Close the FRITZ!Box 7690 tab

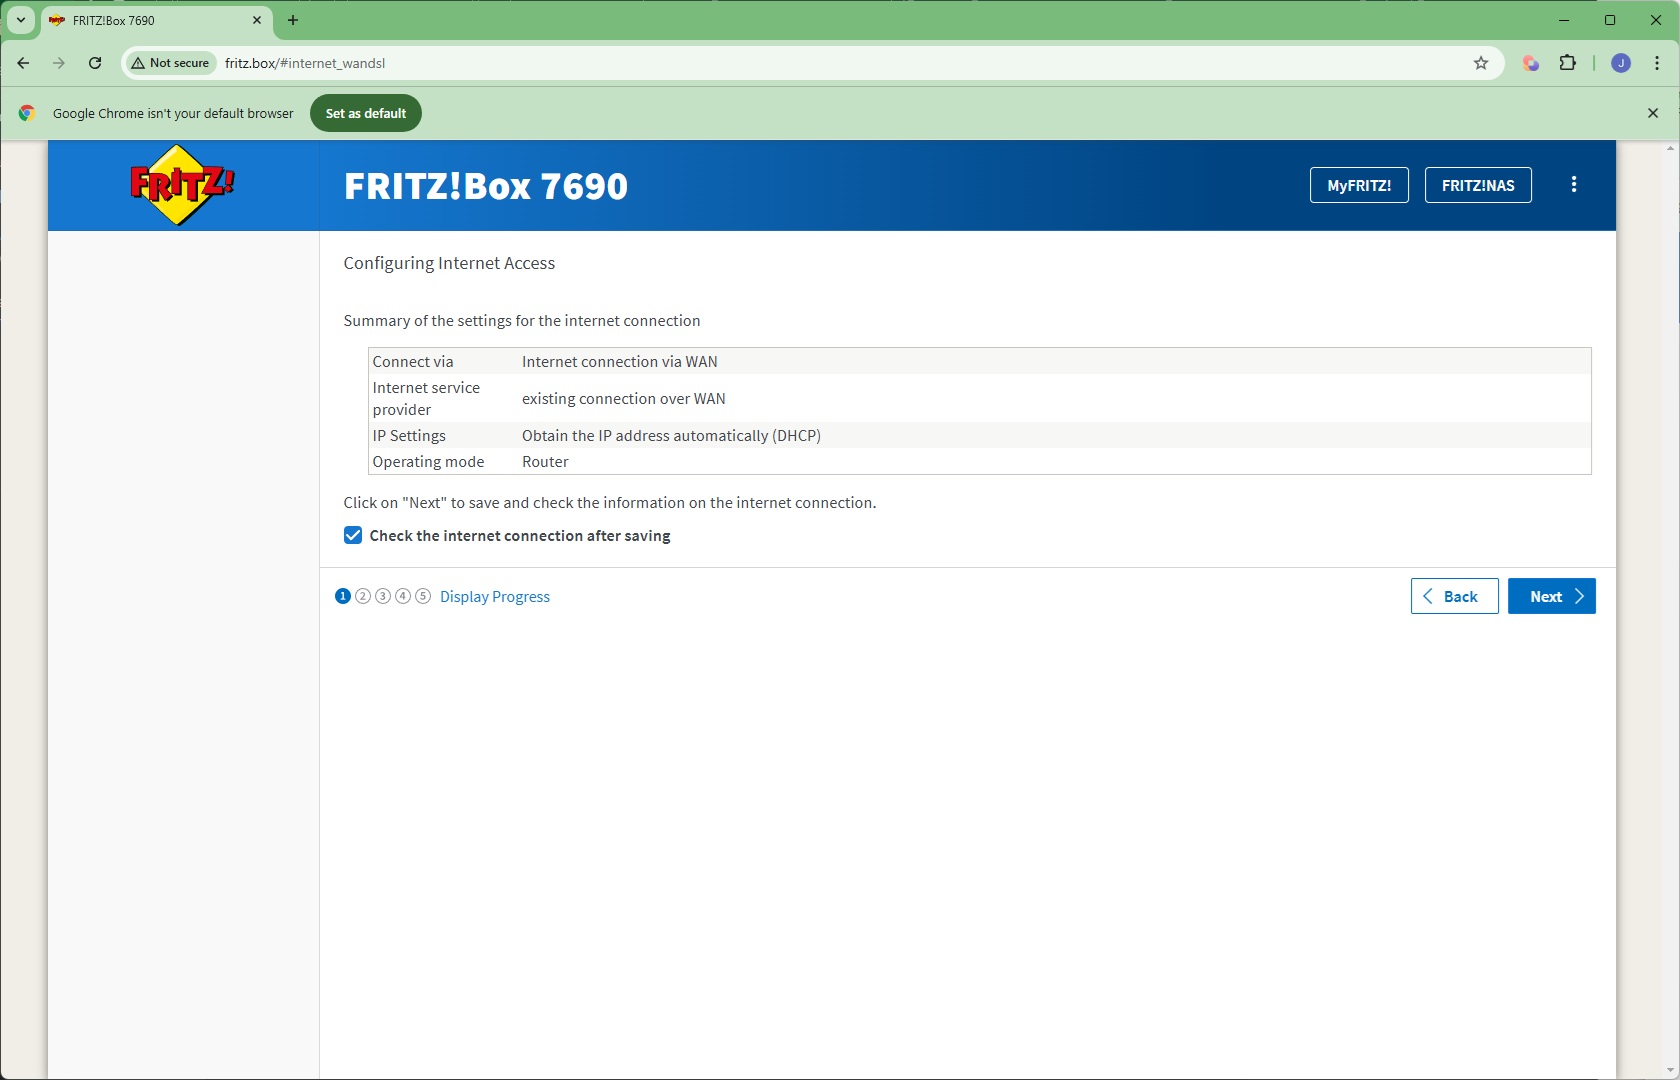tap(257, 20)
